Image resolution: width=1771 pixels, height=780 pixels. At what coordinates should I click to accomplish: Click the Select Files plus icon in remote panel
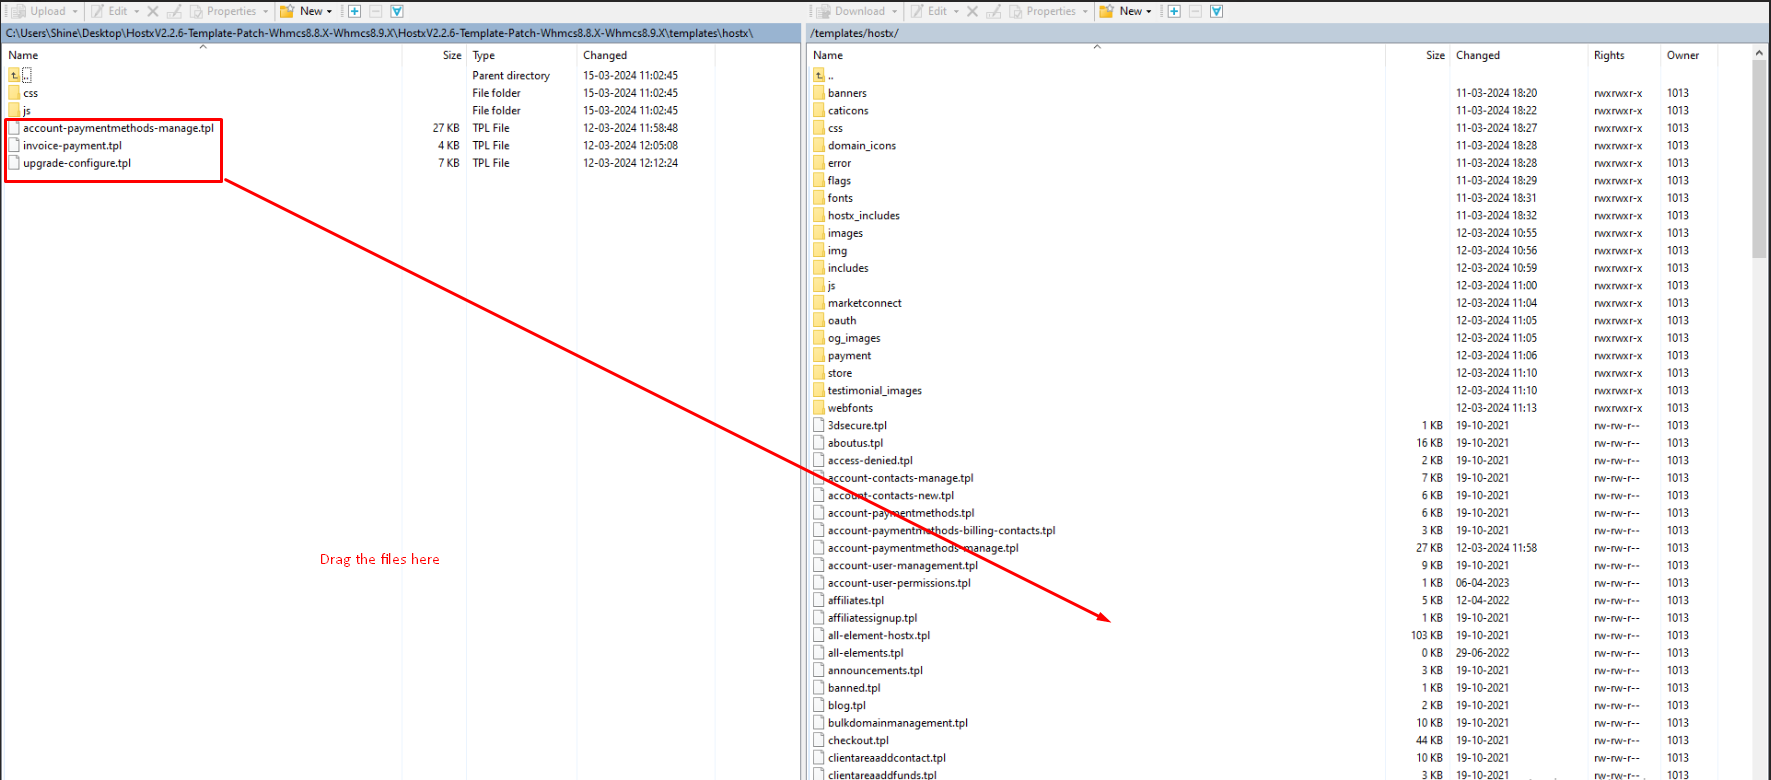point(1174,11)
